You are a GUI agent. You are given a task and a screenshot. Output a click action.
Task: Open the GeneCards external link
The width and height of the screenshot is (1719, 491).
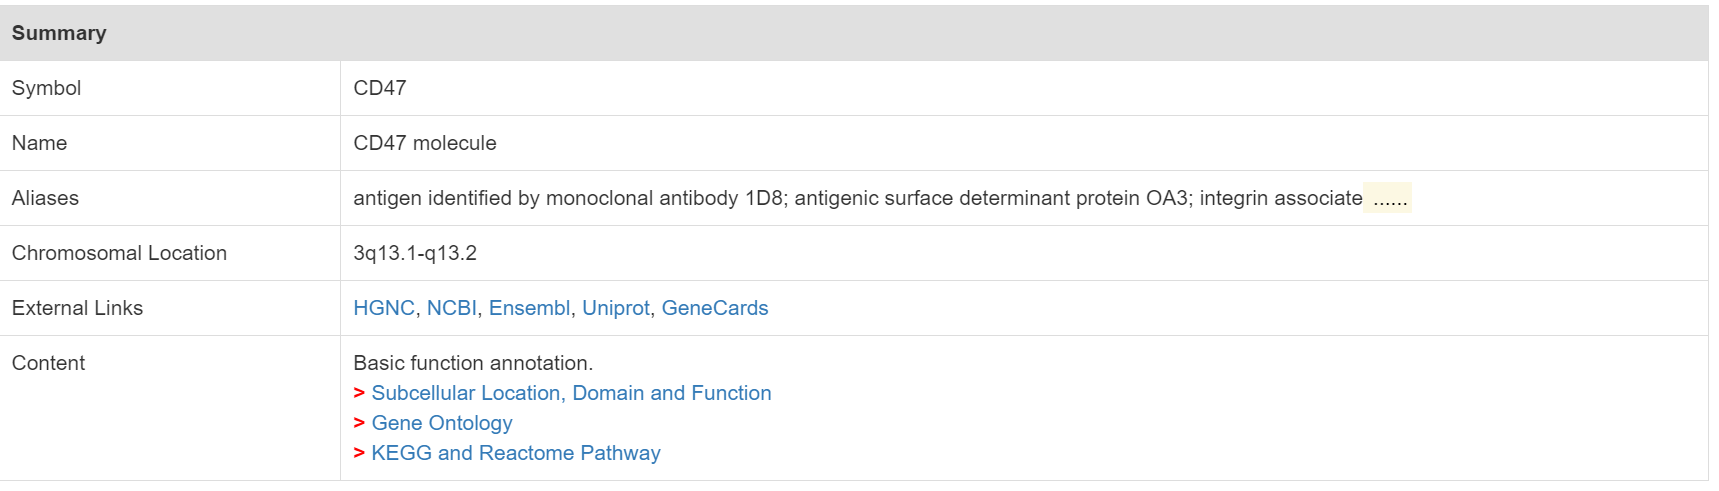click(x=715, y=308)
